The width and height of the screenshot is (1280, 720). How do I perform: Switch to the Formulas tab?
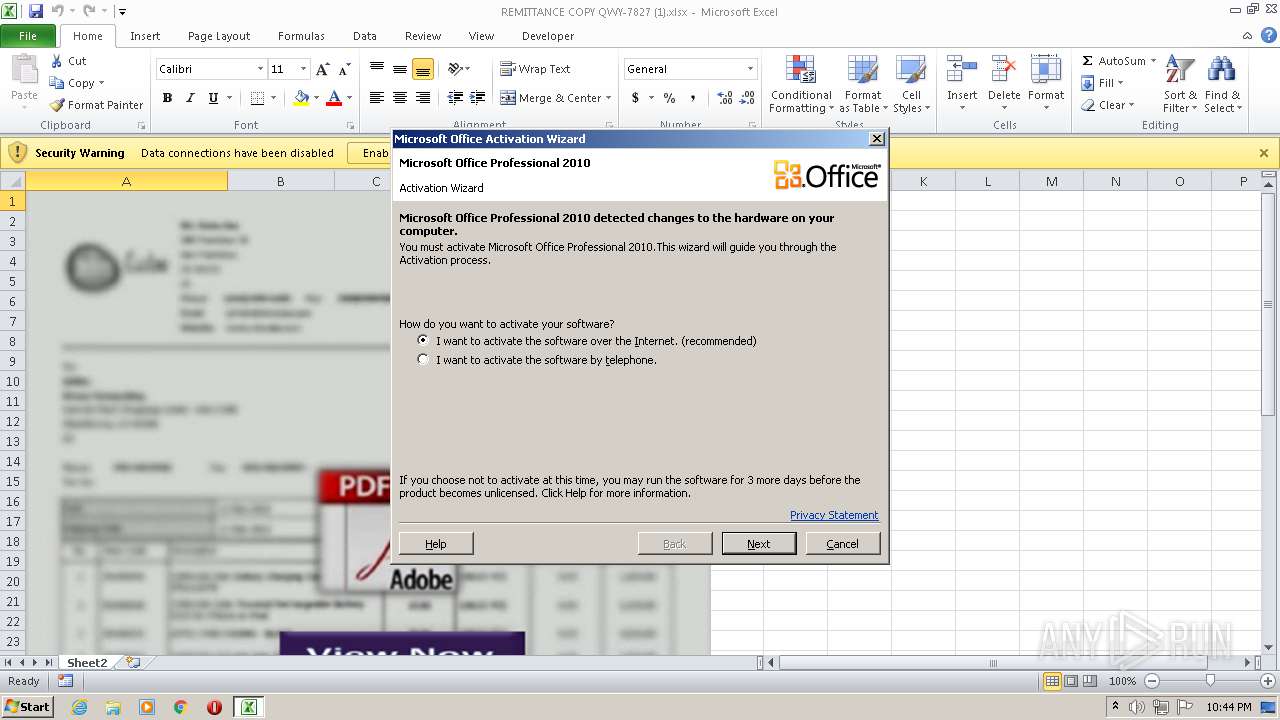point(301,36)
